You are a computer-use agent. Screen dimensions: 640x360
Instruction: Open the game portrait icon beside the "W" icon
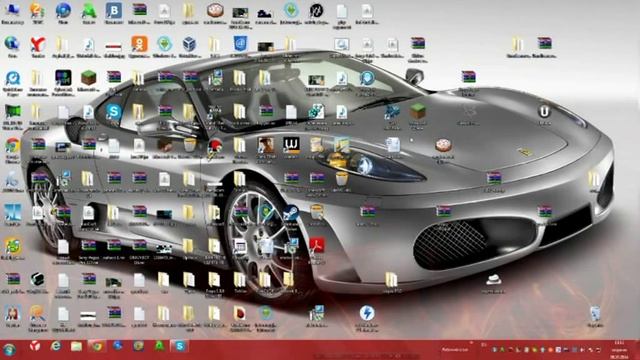pyautogui.click(x=265, y=145)
